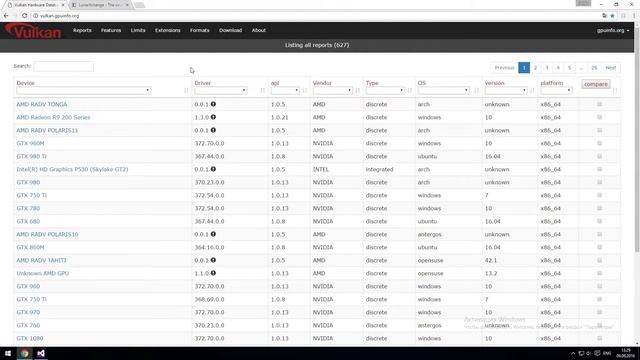
Task: Jump to page 26 of reports
Action: coord(594,68)
